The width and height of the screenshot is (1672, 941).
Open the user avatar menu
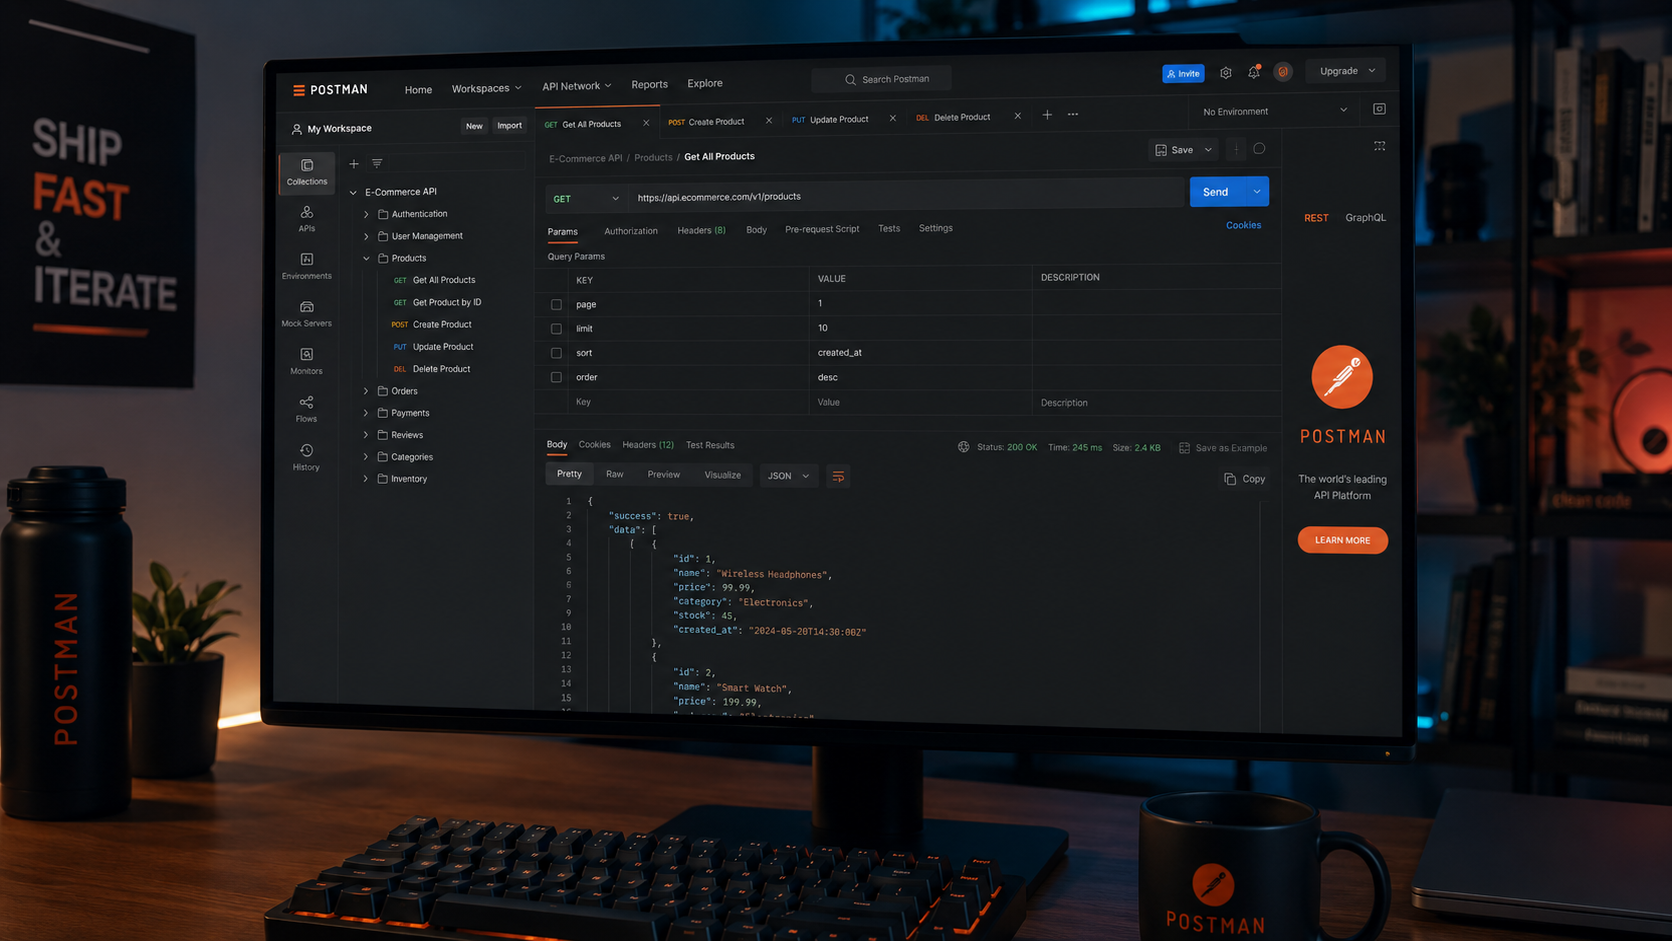1283,72
